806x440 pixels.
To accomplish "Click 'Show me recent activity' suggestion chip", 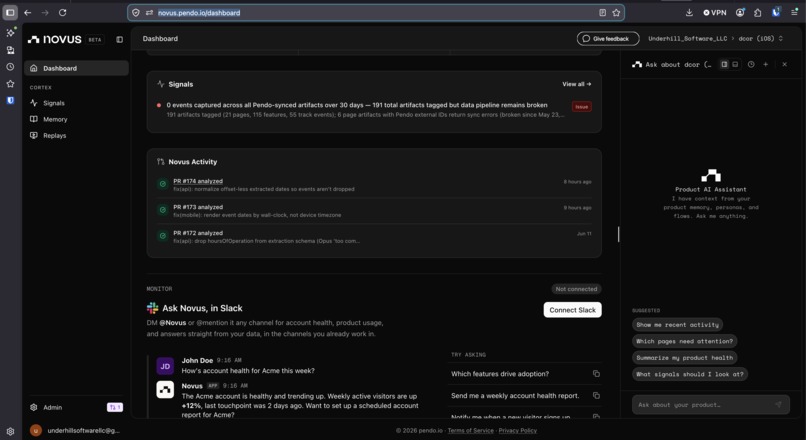I will tap(677, 325).
